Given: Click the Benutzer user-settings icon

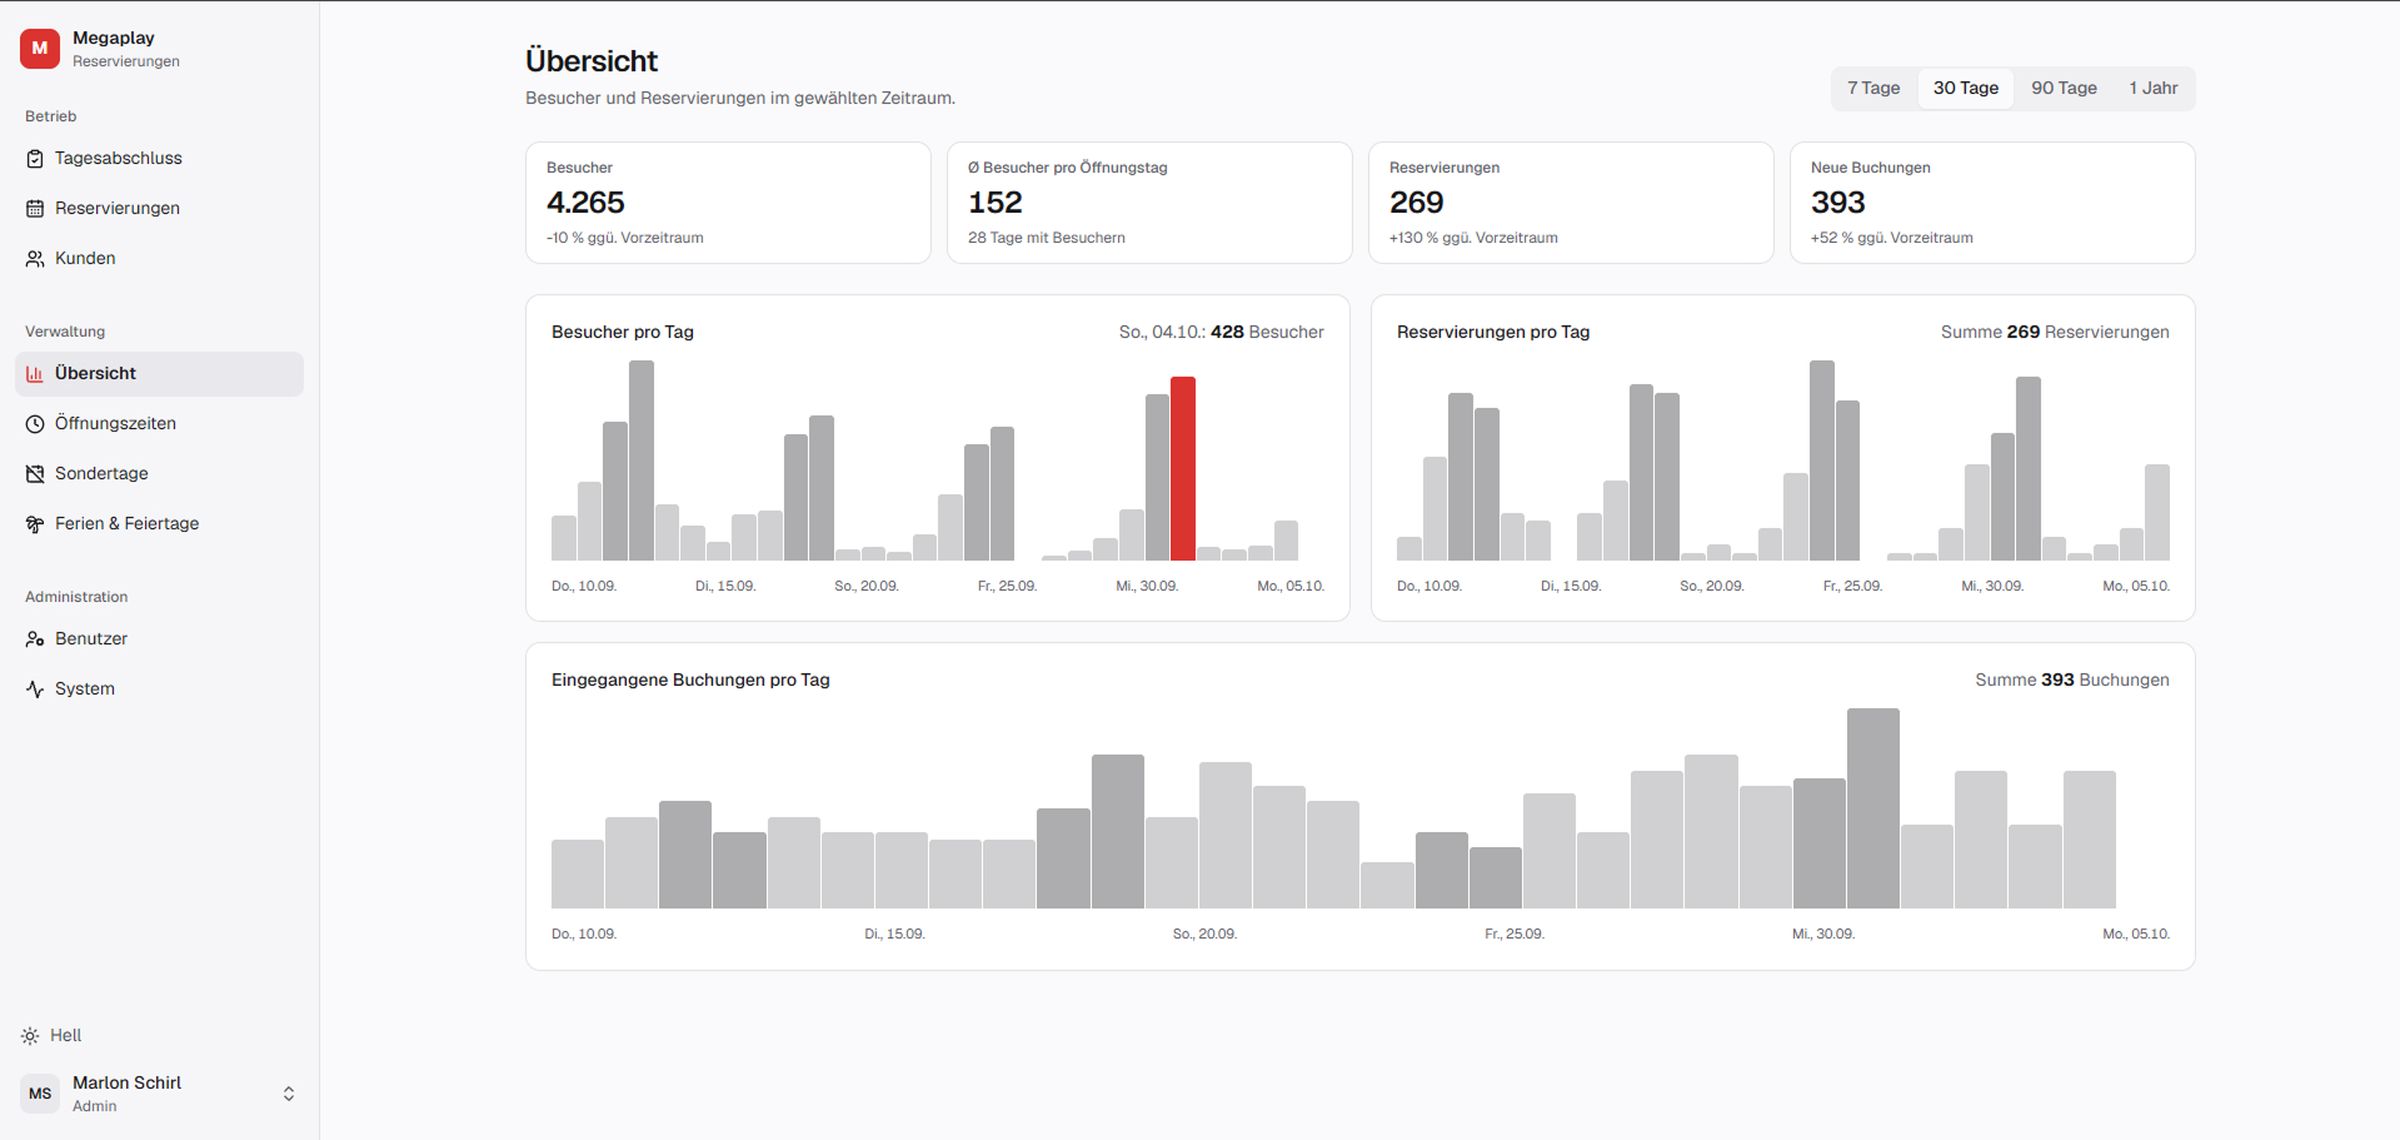Looking at the screenshot, I should click(35, 638).
